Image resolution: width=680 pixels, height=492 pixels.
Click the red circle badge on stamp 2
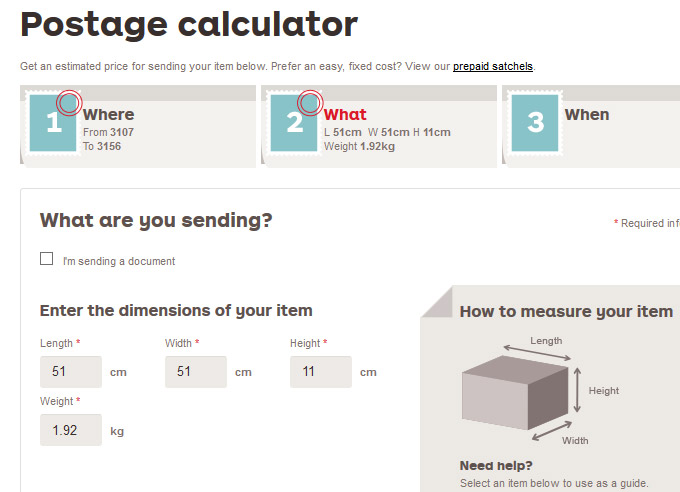310,102
